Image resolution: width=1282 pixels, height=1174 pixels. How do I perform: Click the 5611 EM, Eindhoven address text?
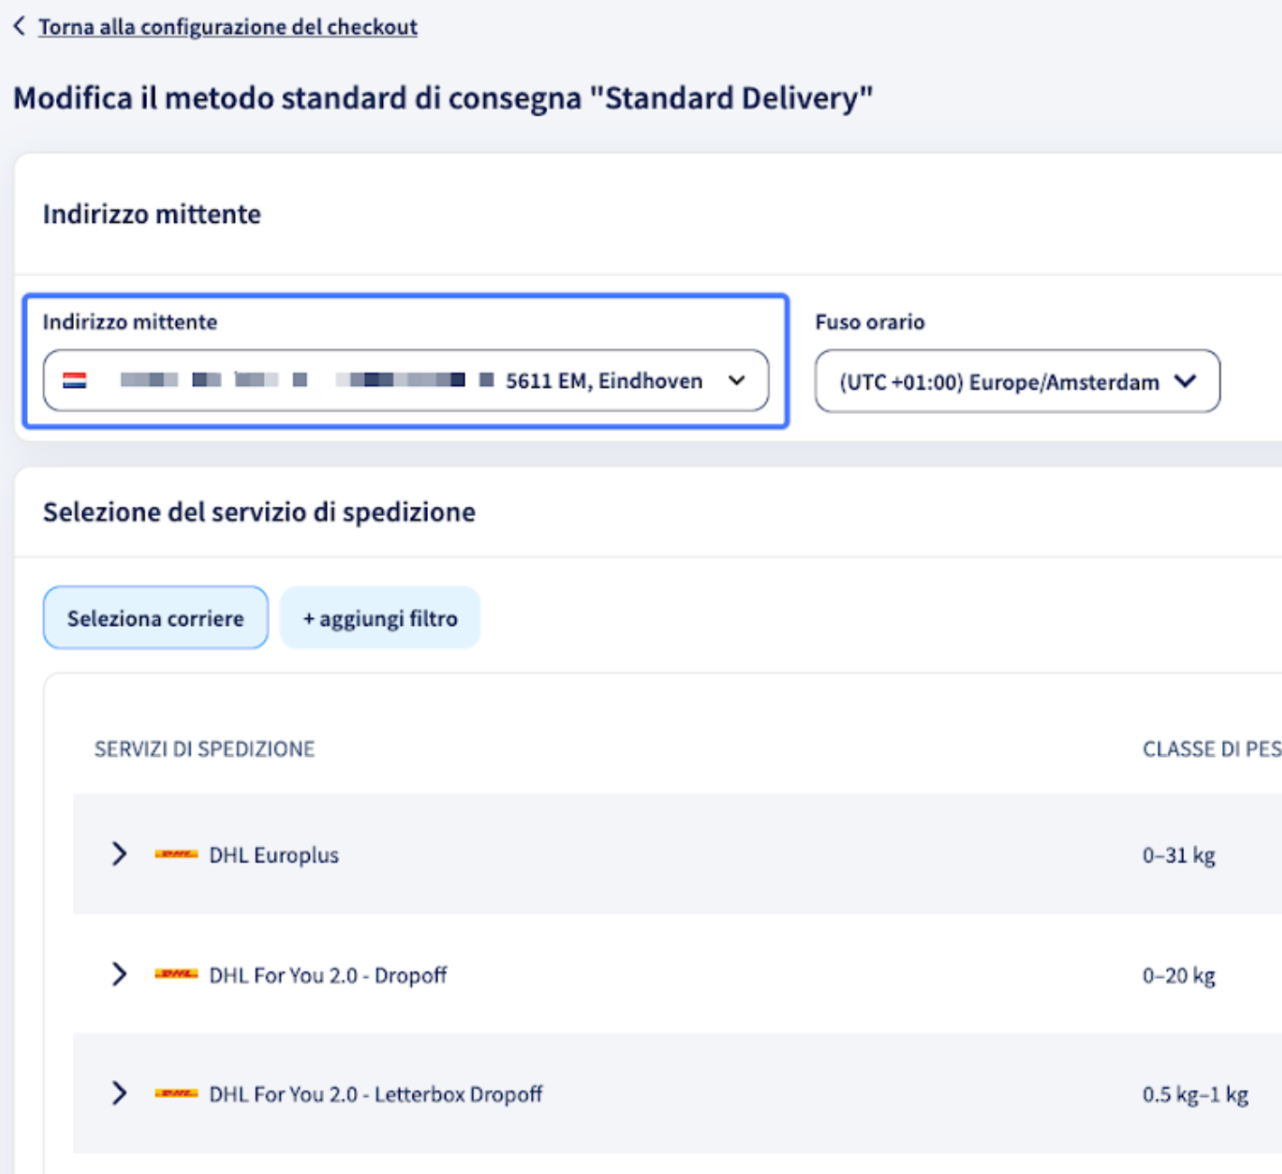click(x=604, y=381)
